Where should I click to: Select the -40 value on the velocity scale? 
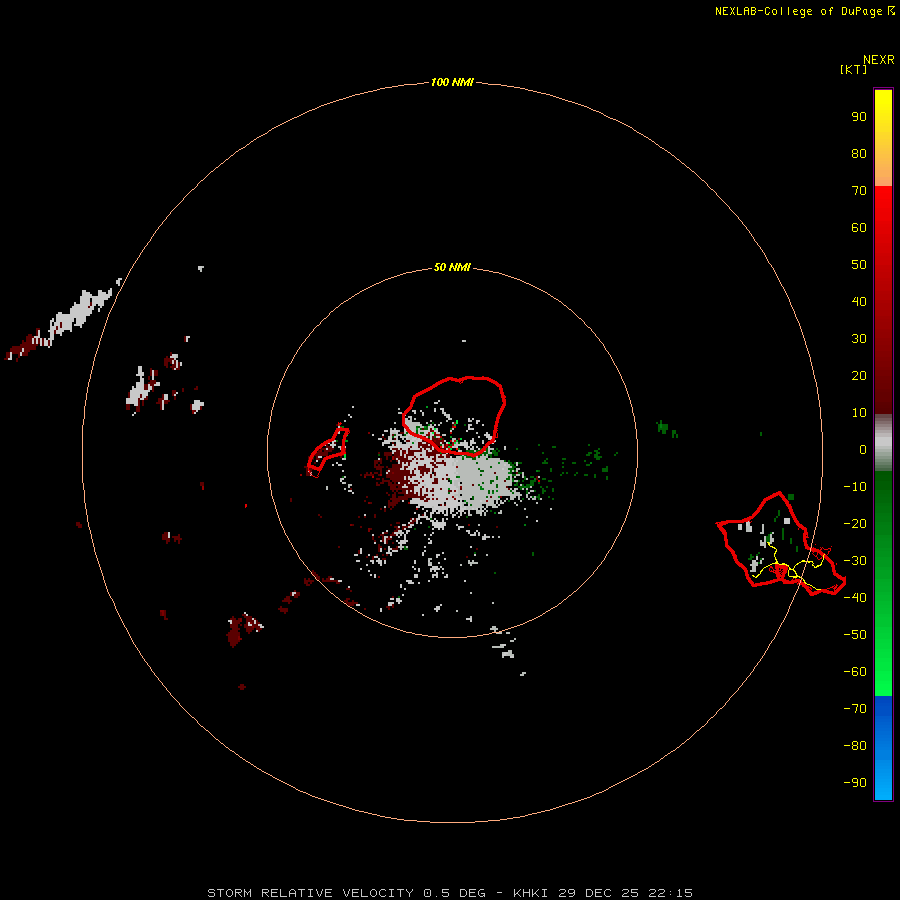(855, 598)
